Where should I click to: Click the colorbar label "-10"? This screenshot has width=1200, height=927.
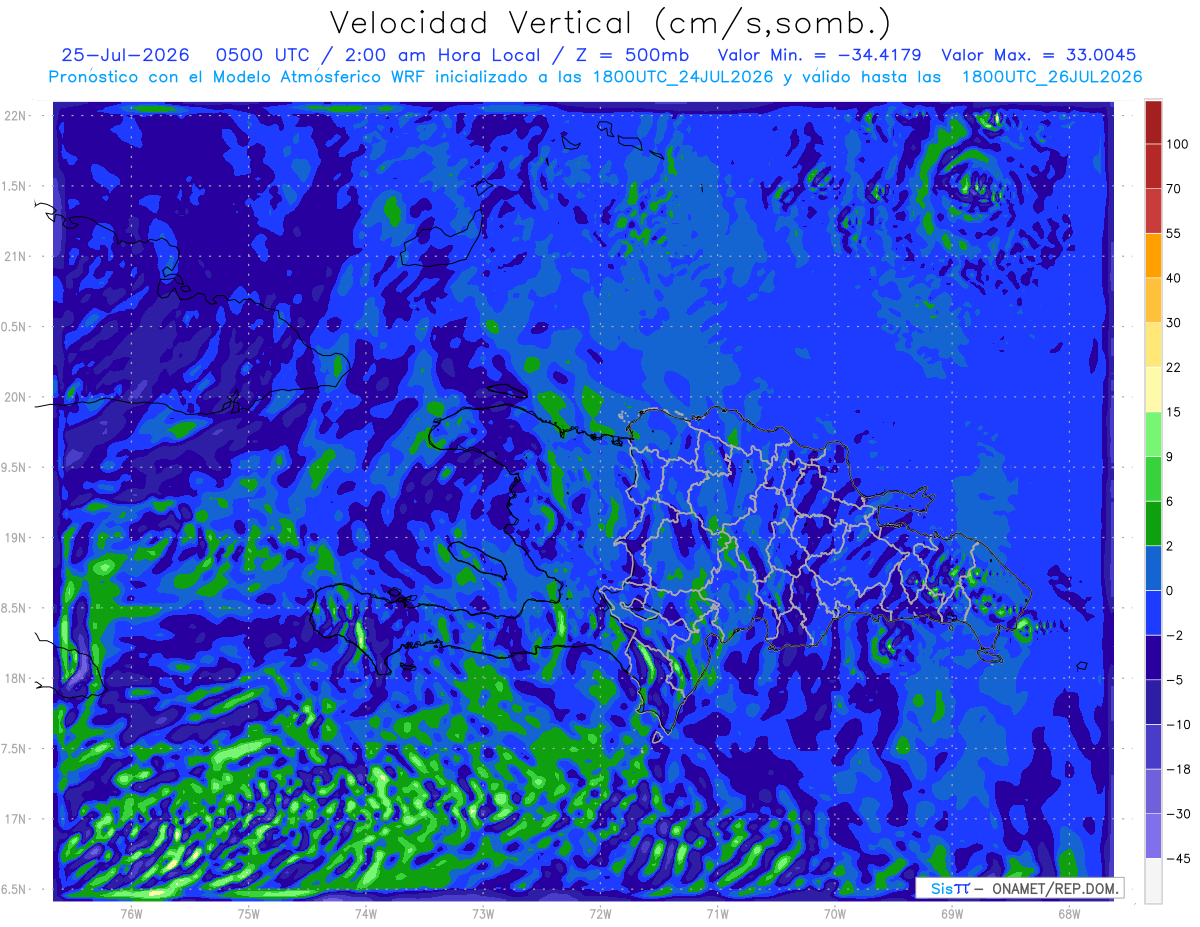(1177, 724)
